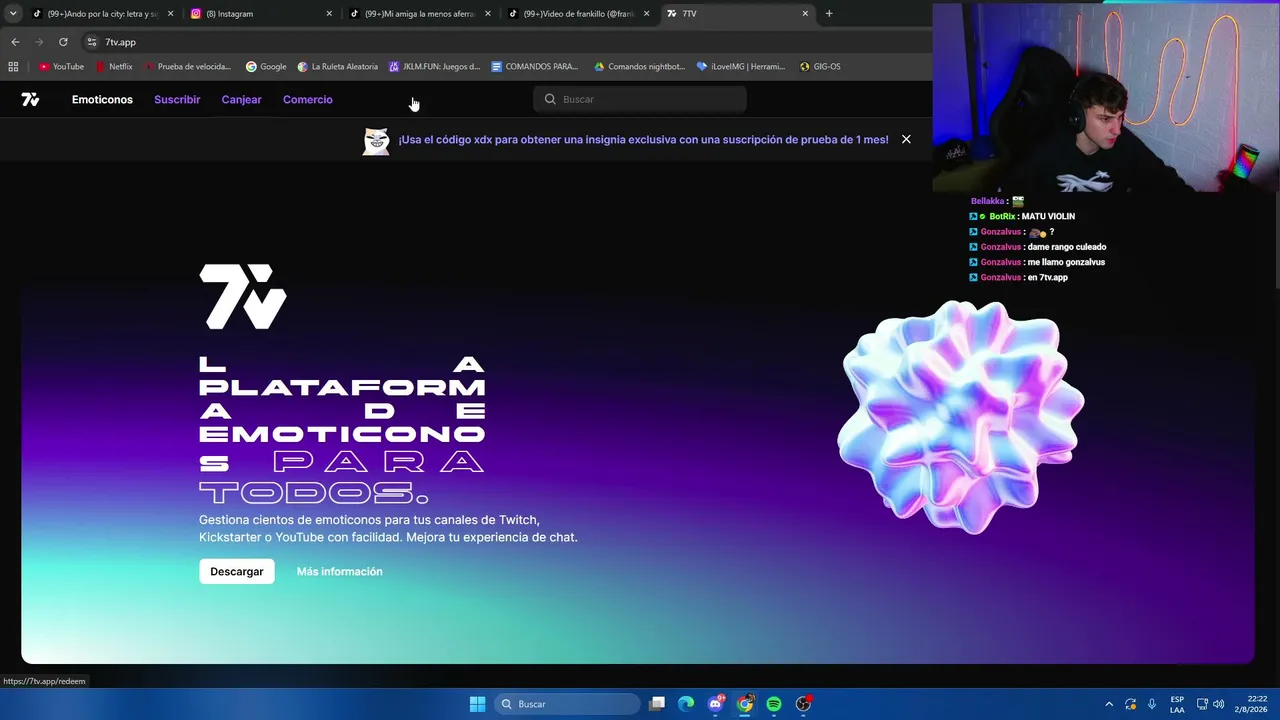Click the large 7TV hero logo
The image size is (1280, 720).
click(243, 297)
